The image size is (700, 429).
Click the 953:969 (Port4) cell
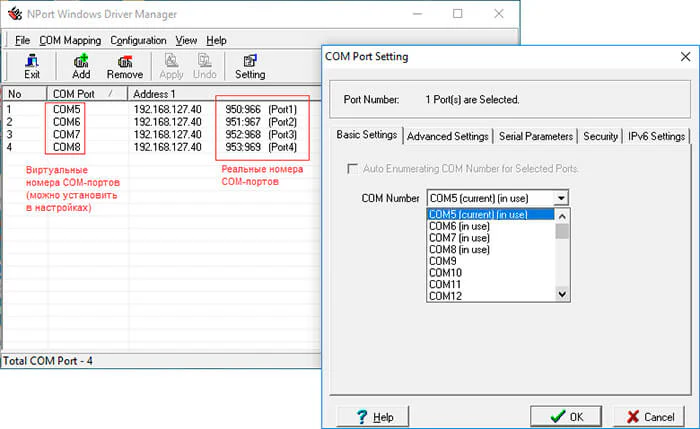point(261,147)
